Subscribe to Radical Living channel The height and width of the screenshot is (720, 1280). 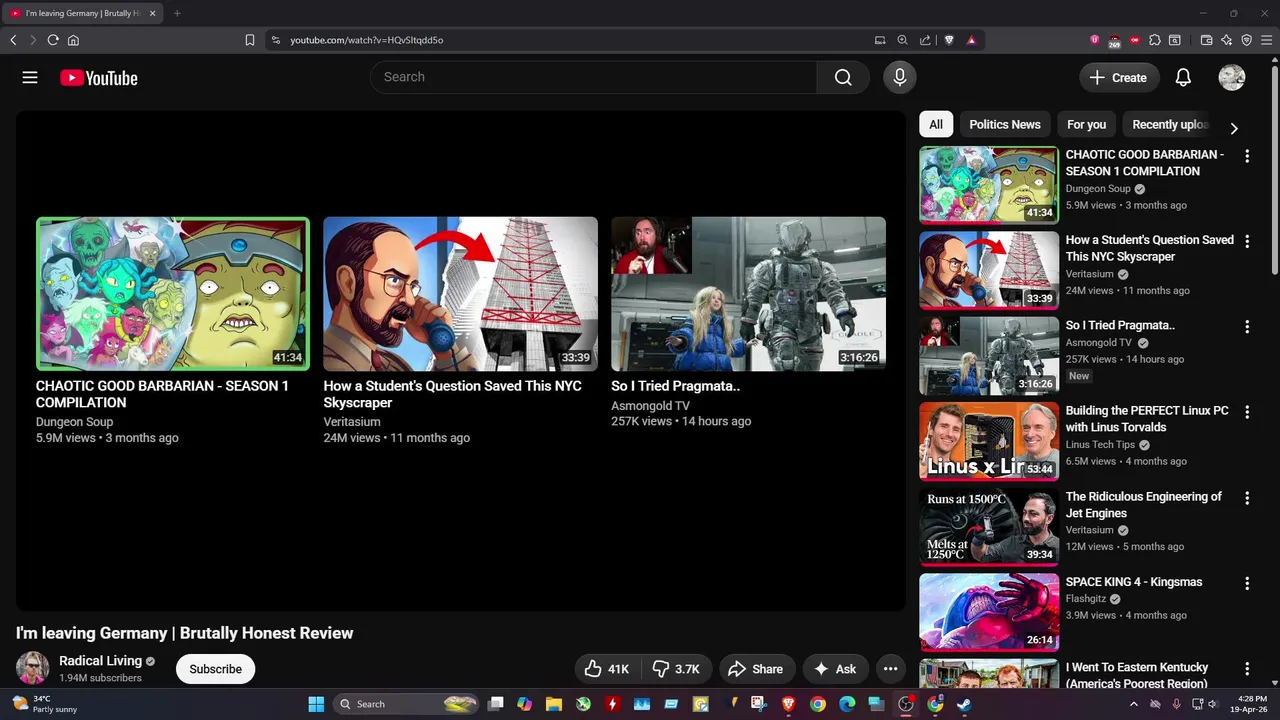coord(215,669)
